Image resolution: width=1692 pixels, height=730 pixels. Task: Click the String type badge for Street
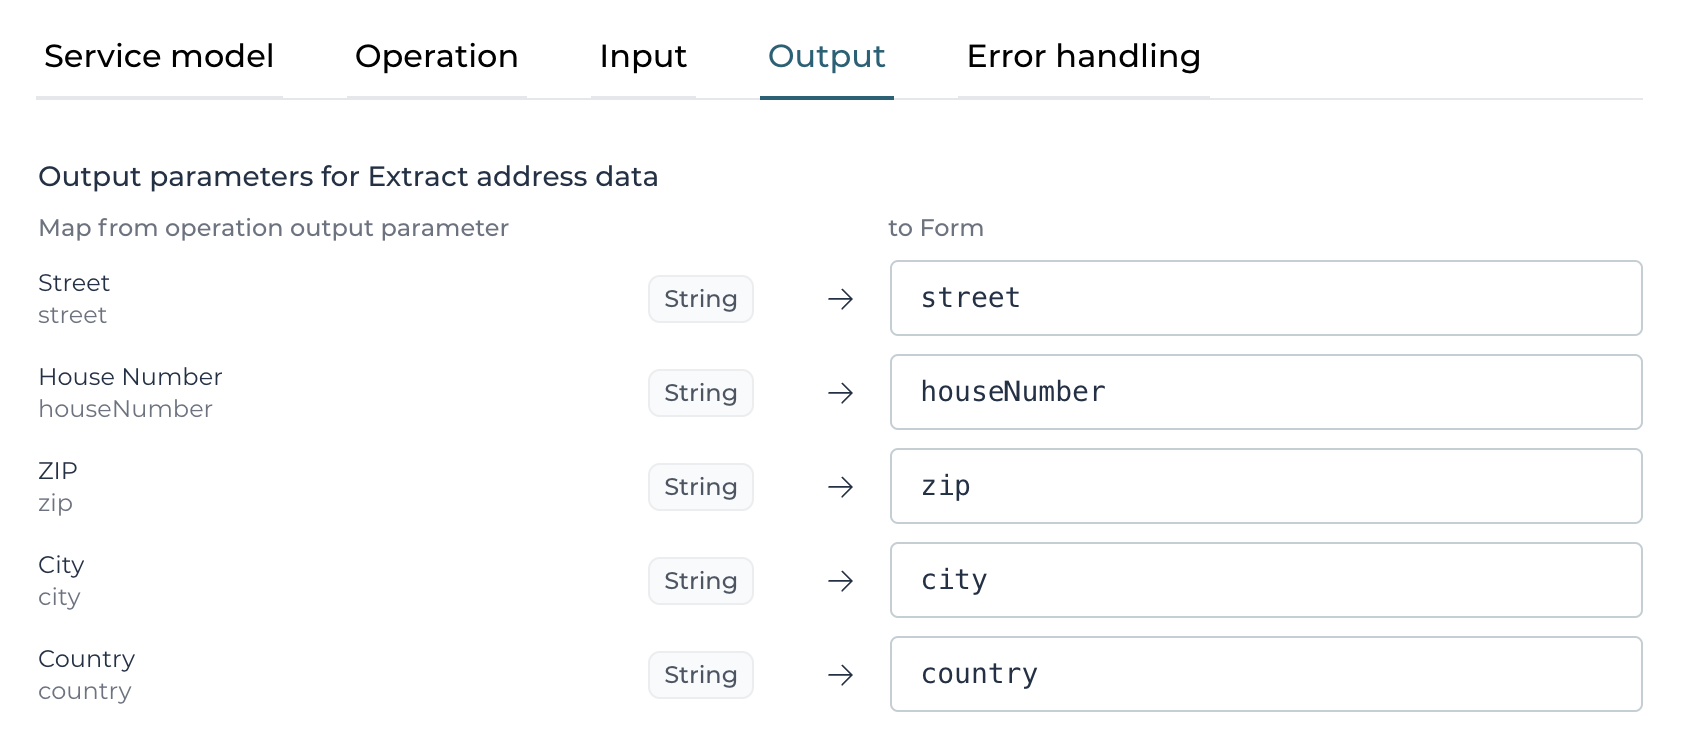coord(700,299)
